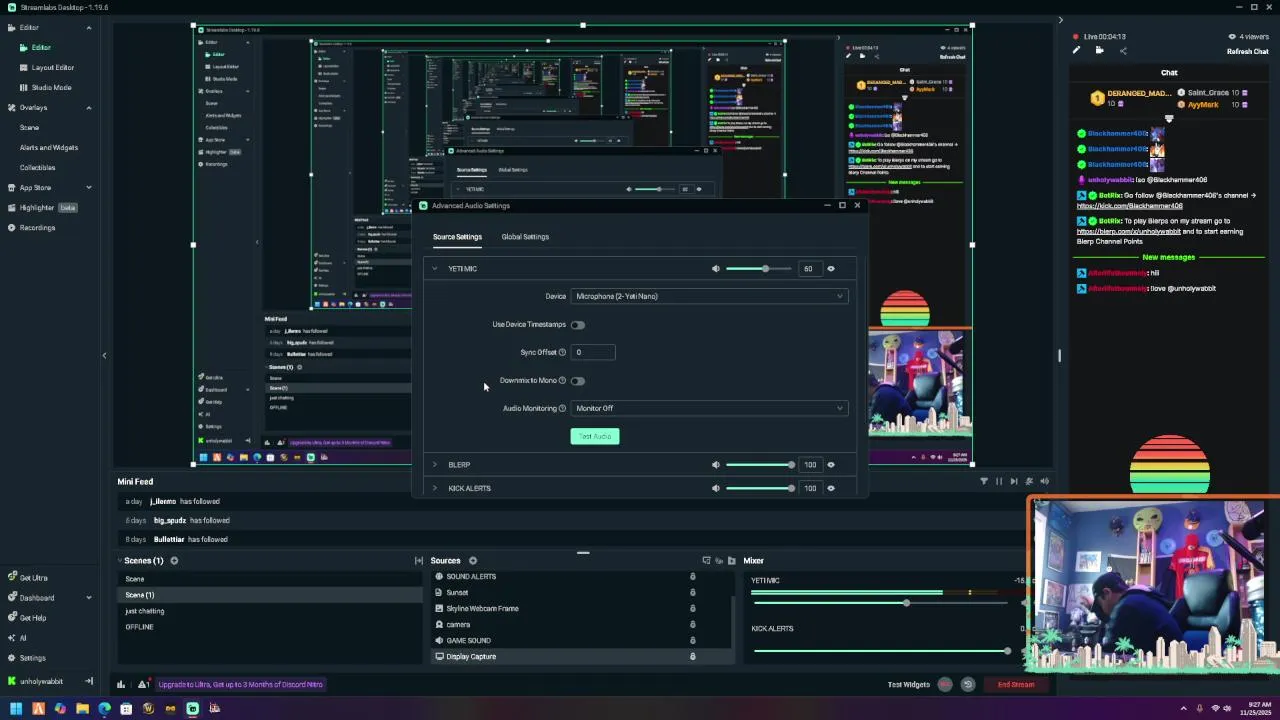Click the End Stream button
The image size is (1280, 720).
(x=1016, y=685)
